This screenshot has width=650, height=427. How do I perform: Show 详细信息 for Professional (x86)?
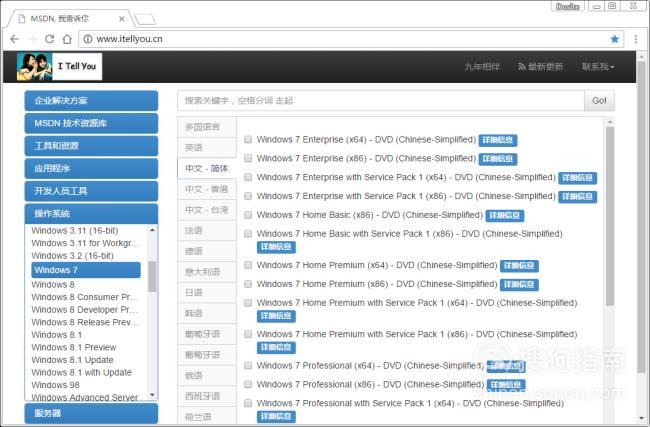click(x=506, y=385)
